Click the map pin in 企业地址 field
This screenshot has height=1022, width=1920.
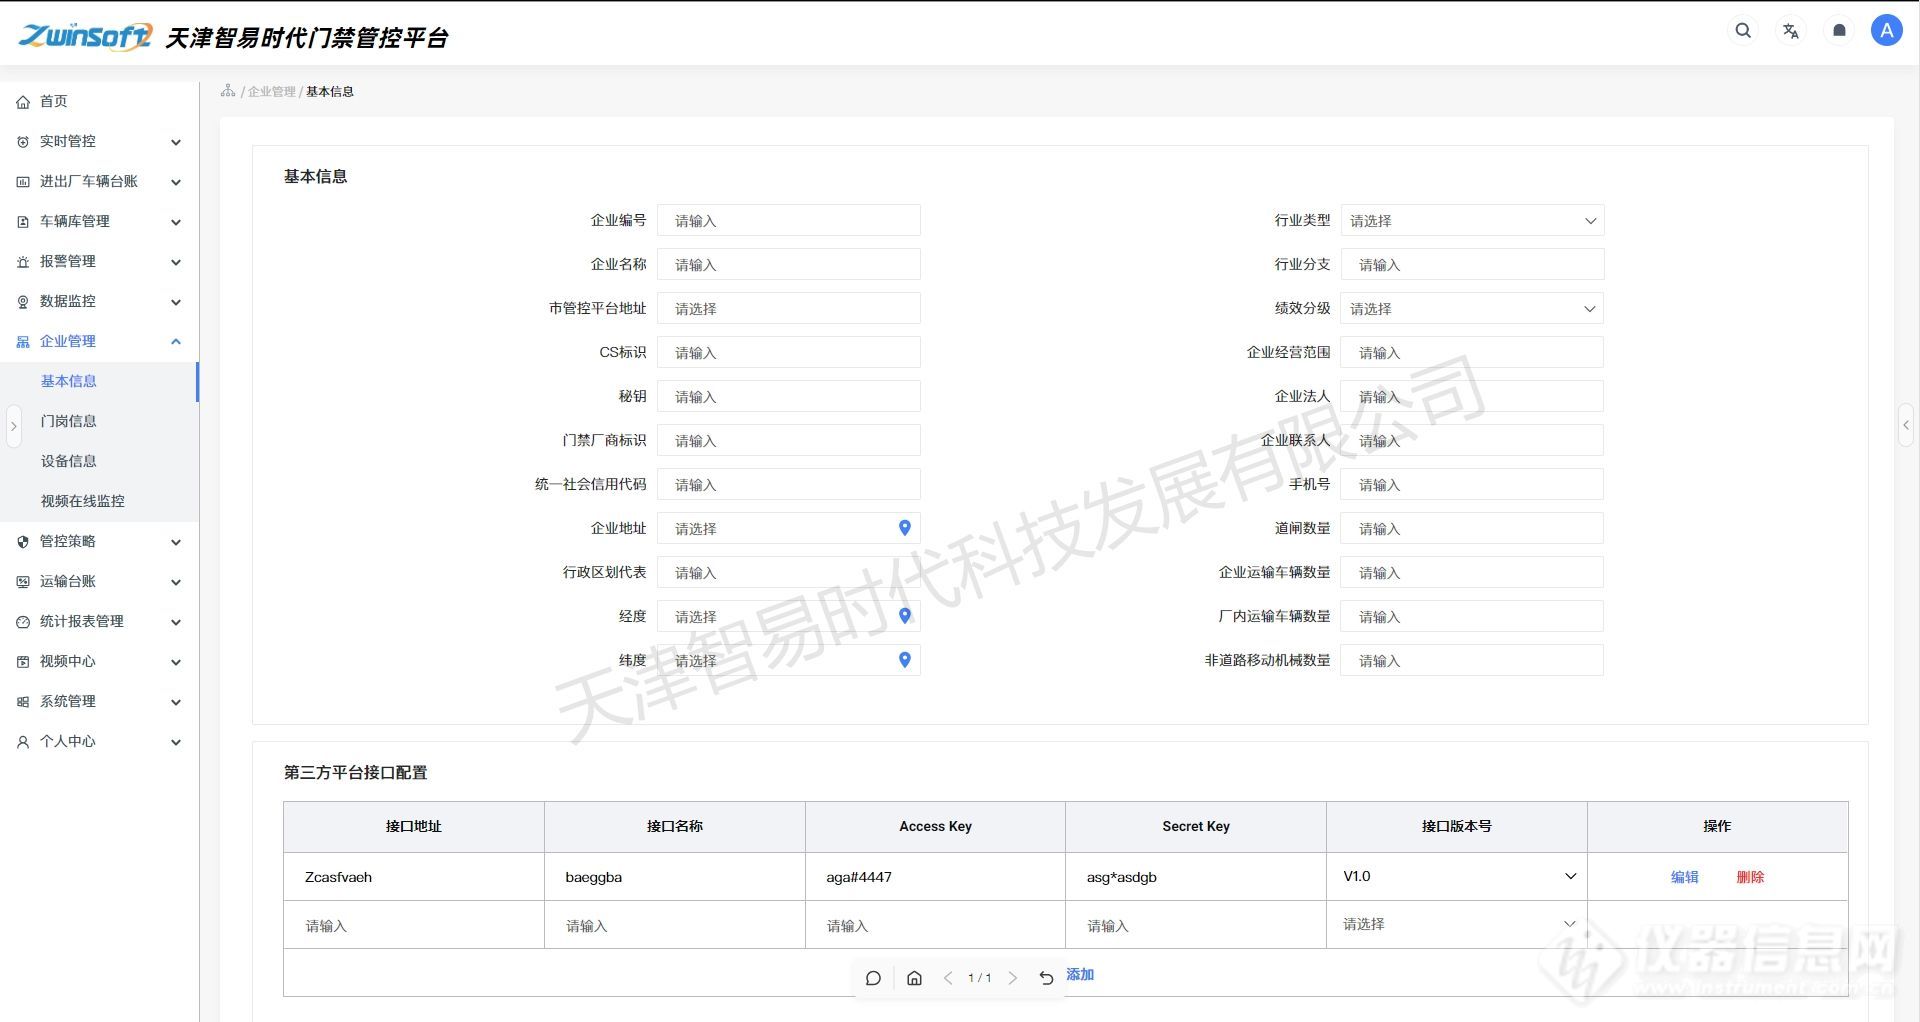905,528
